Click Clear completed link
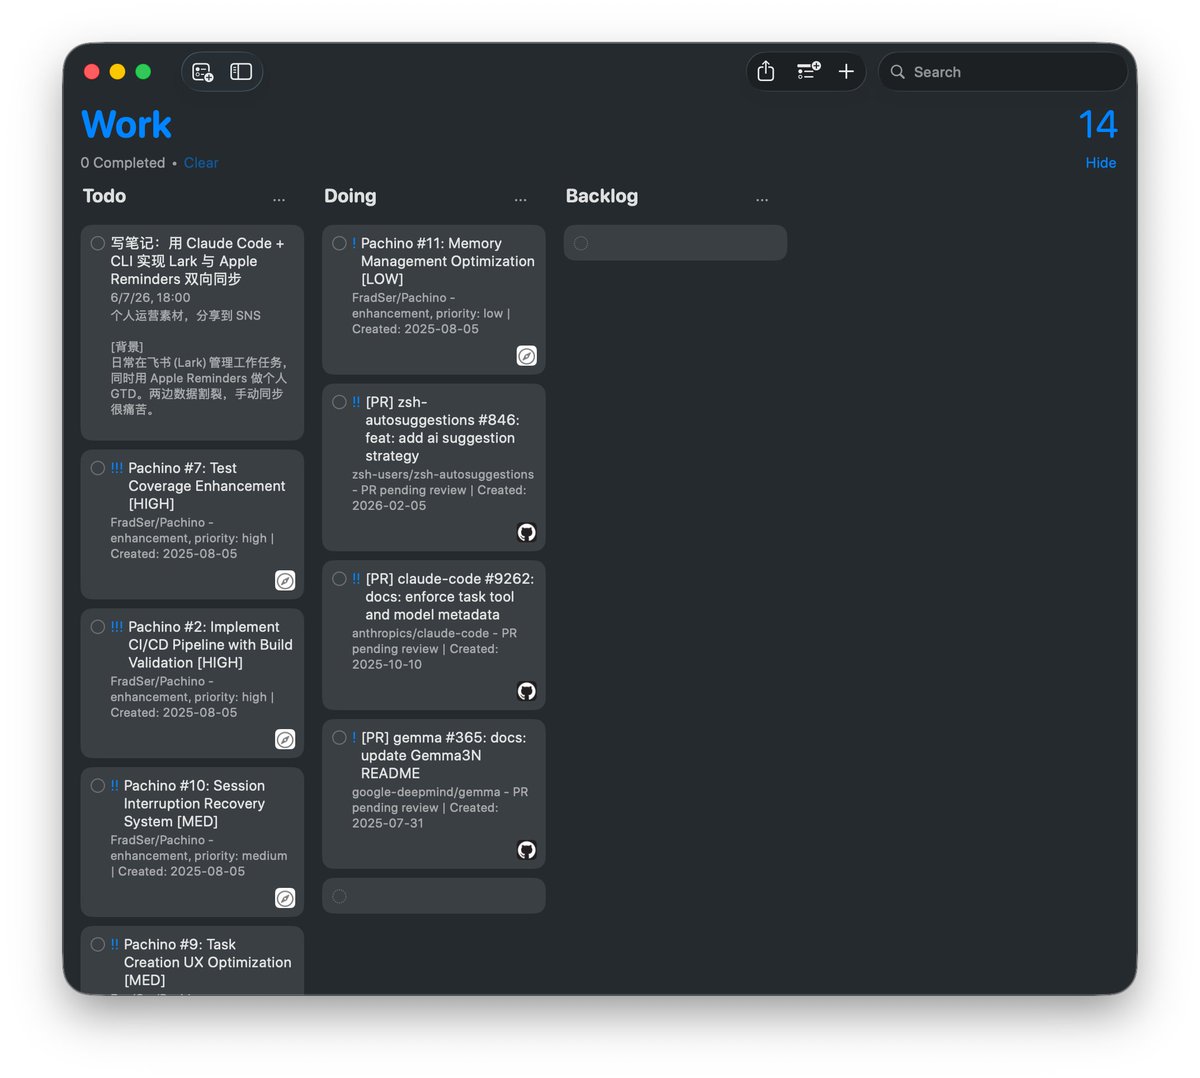 201,163
